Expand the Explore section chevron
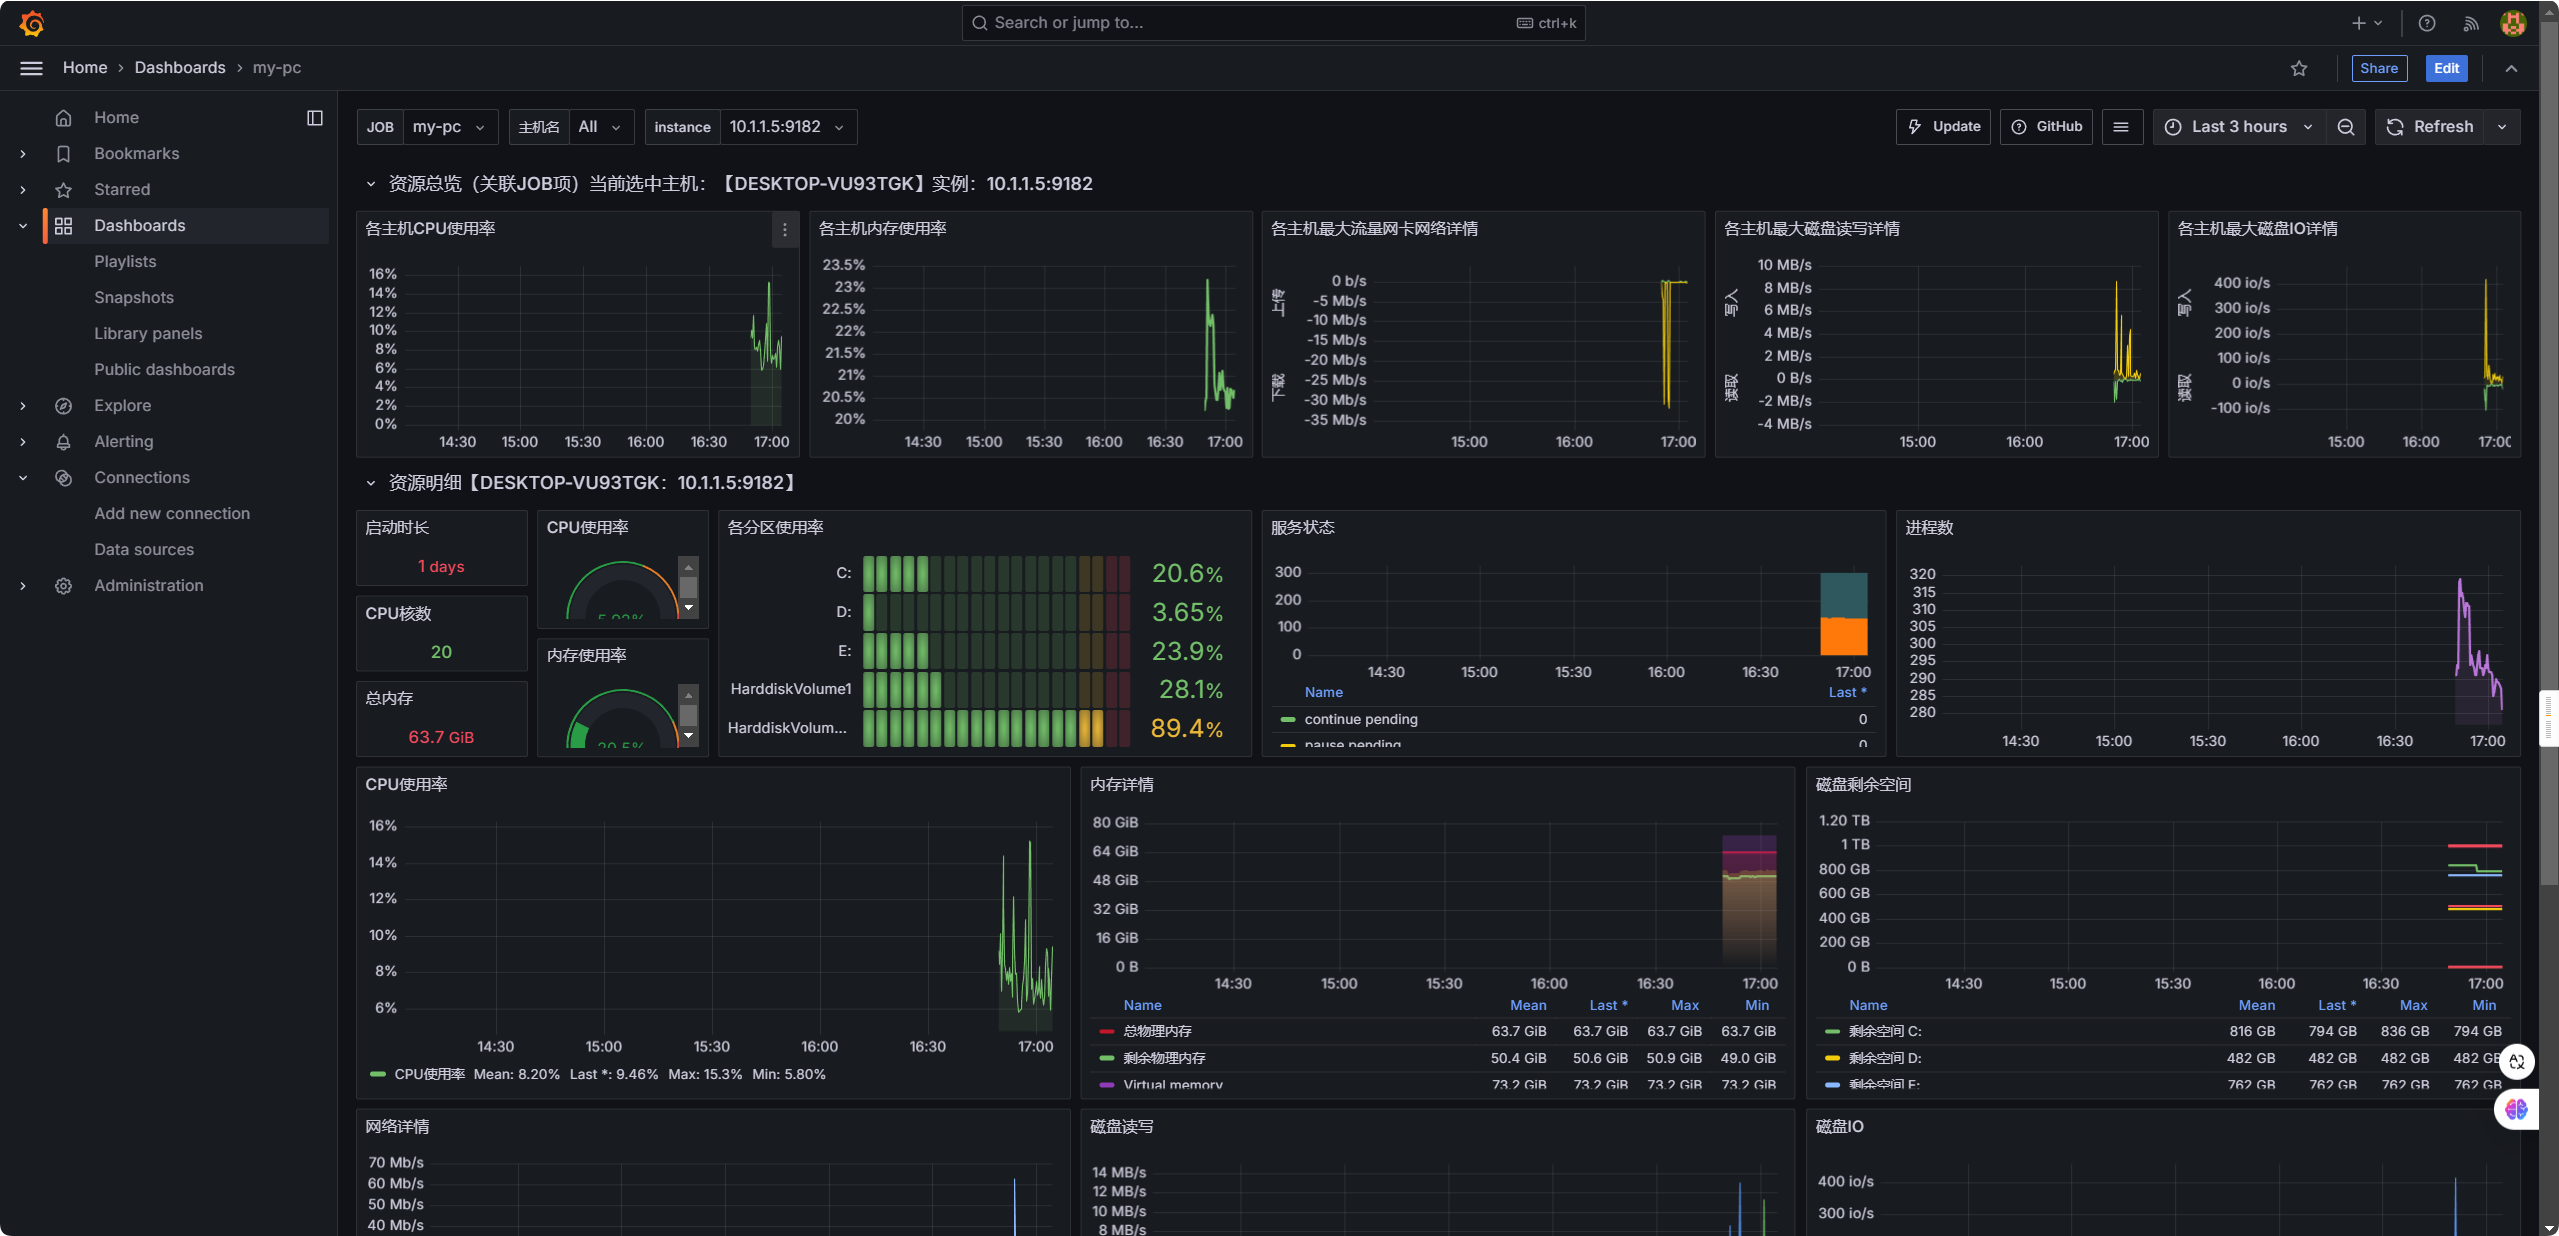Image resolution: width=2559 pixels, height=1236 pixels. pyautogui.click(x=23, y=406)
